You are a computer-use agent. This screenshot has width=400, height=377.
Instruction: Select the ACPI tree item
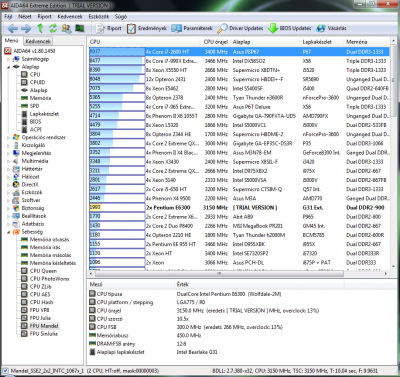(32, 129)
